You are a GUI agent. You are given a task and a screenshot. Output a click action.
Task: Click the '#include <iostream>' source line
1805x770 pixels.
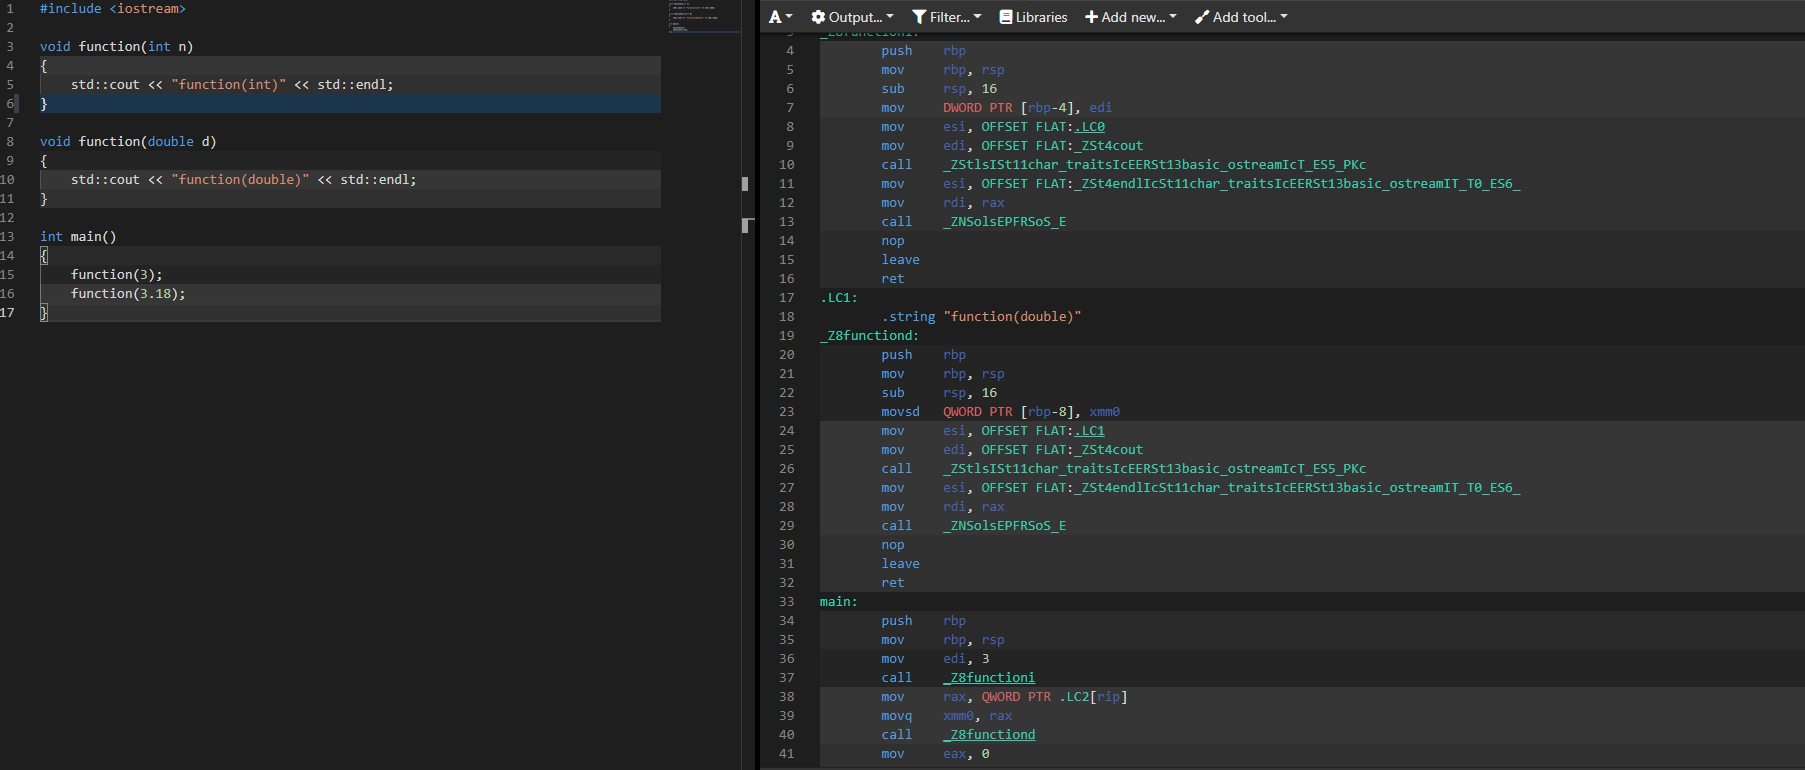tap(113, 9)
